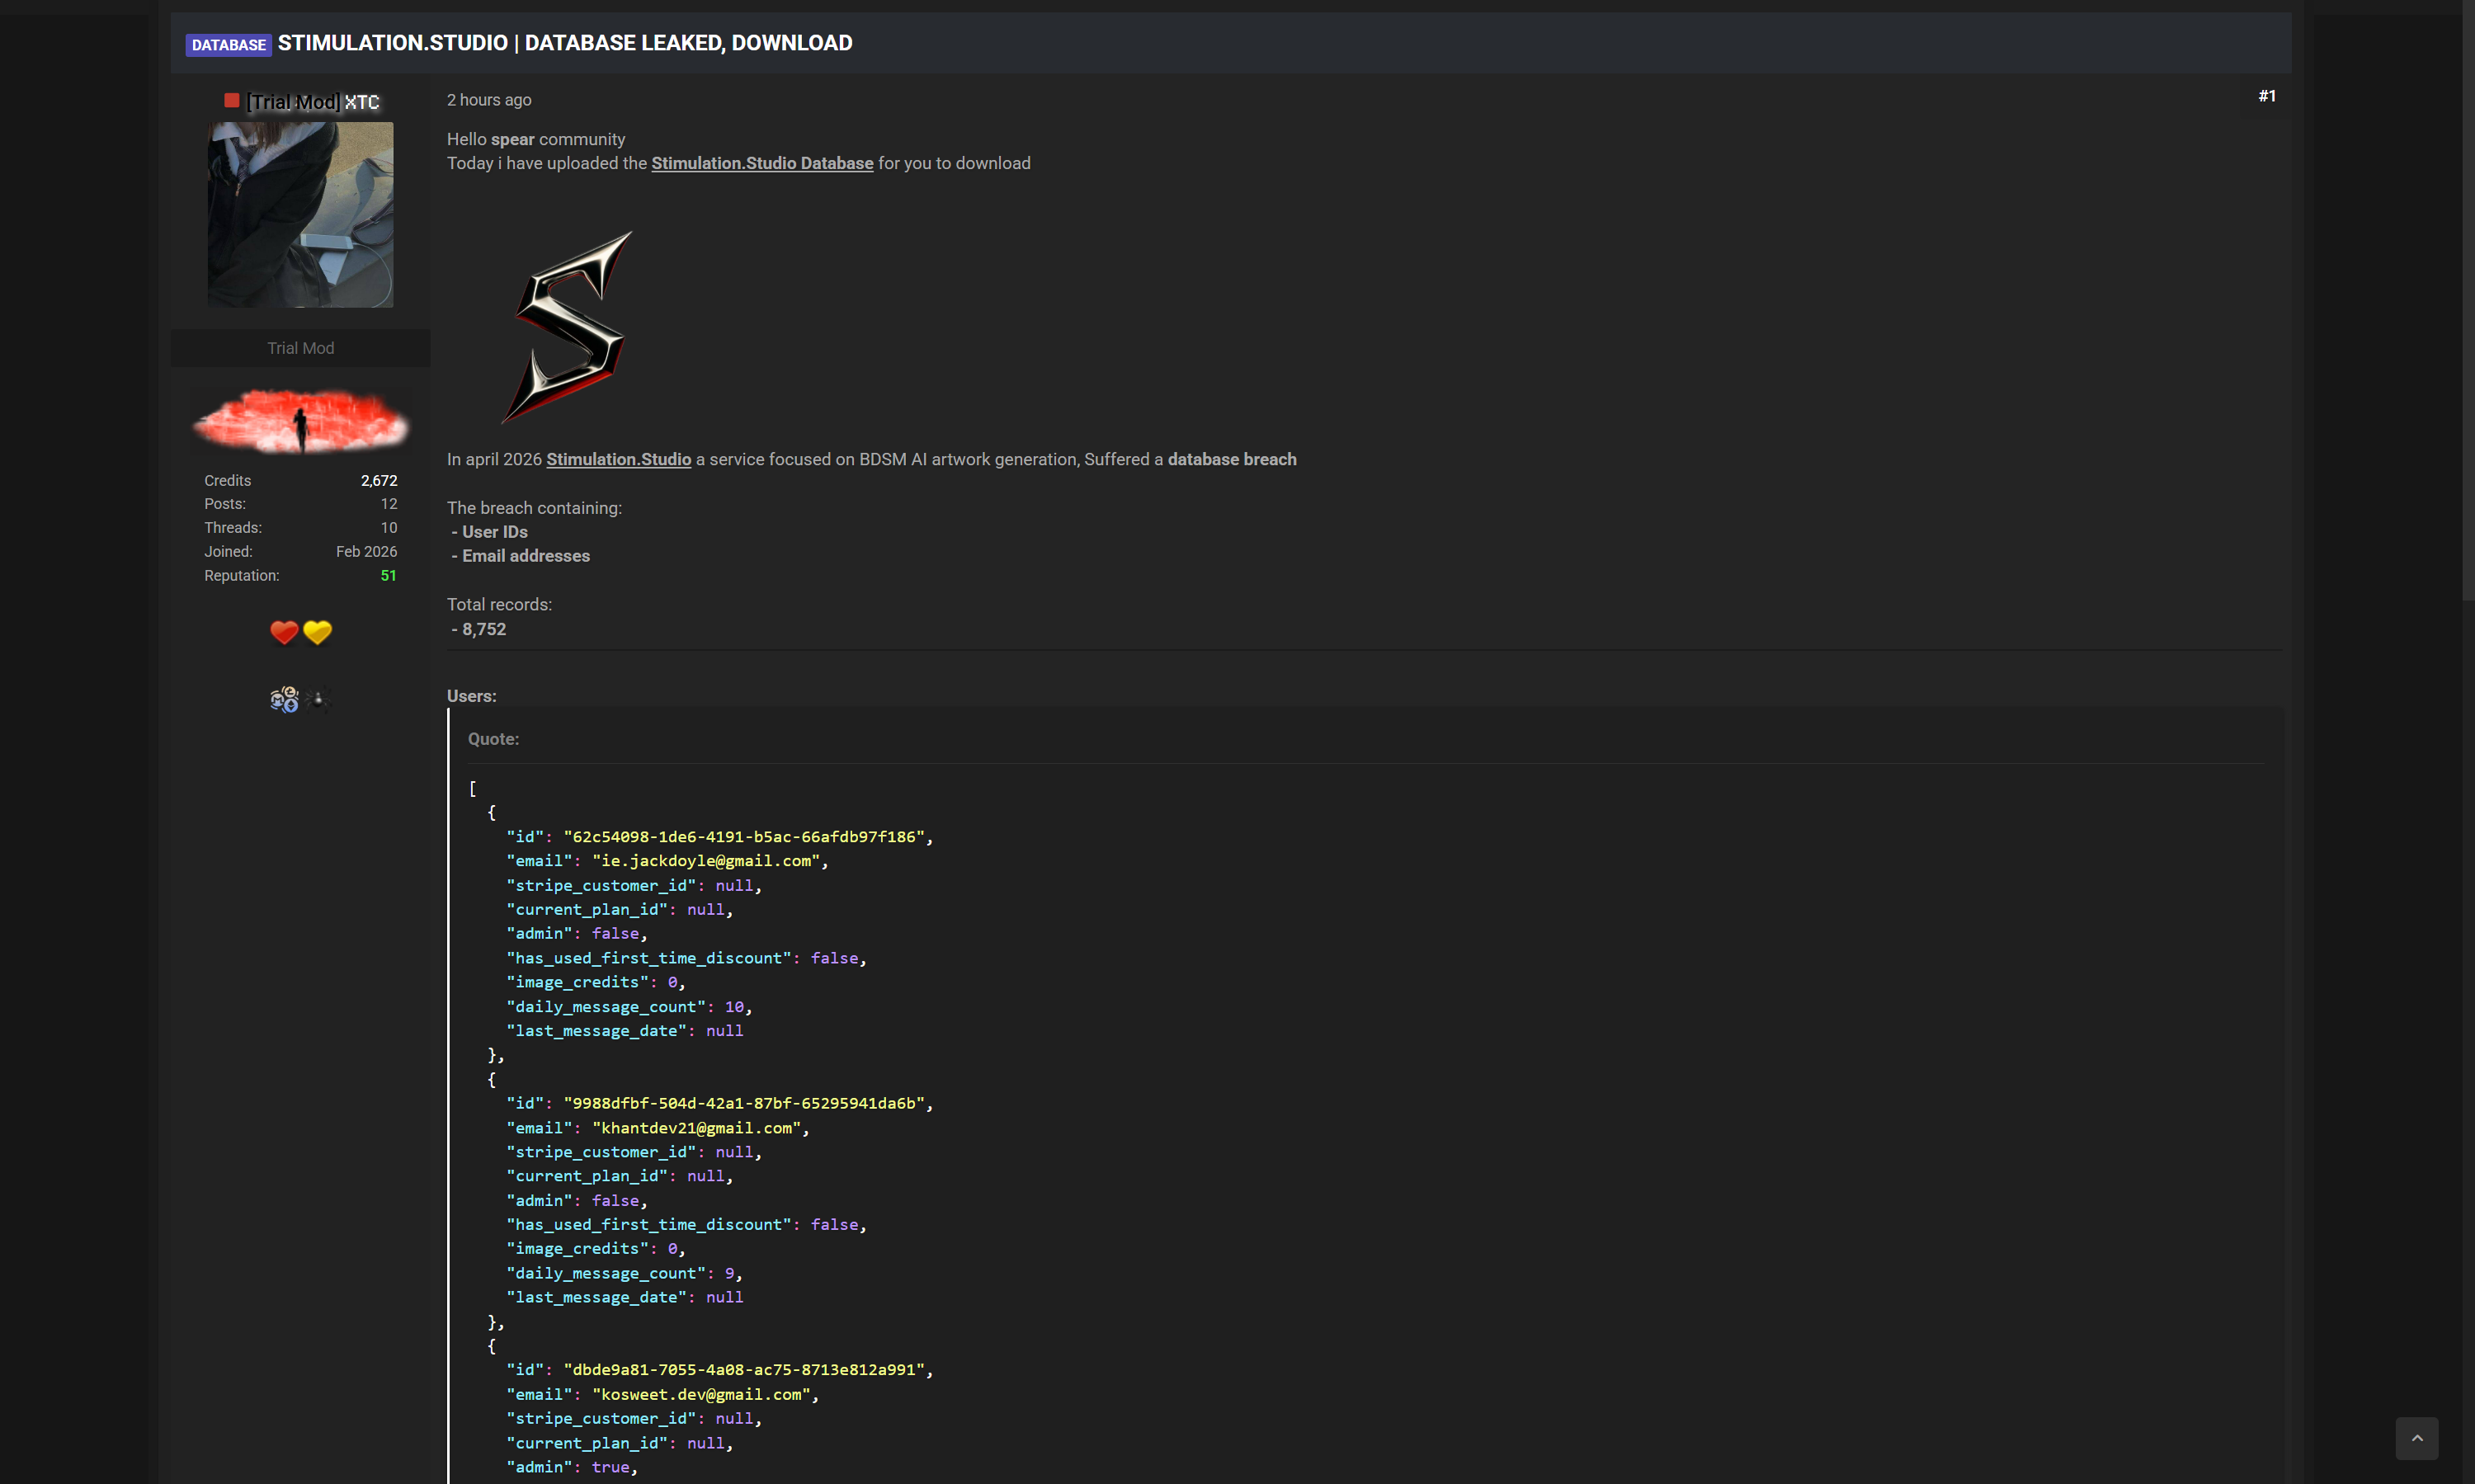The height and width of the screenshot is (1484, 2475).
Task: Click the 2 hours ago timestamp
Action: 489,100
